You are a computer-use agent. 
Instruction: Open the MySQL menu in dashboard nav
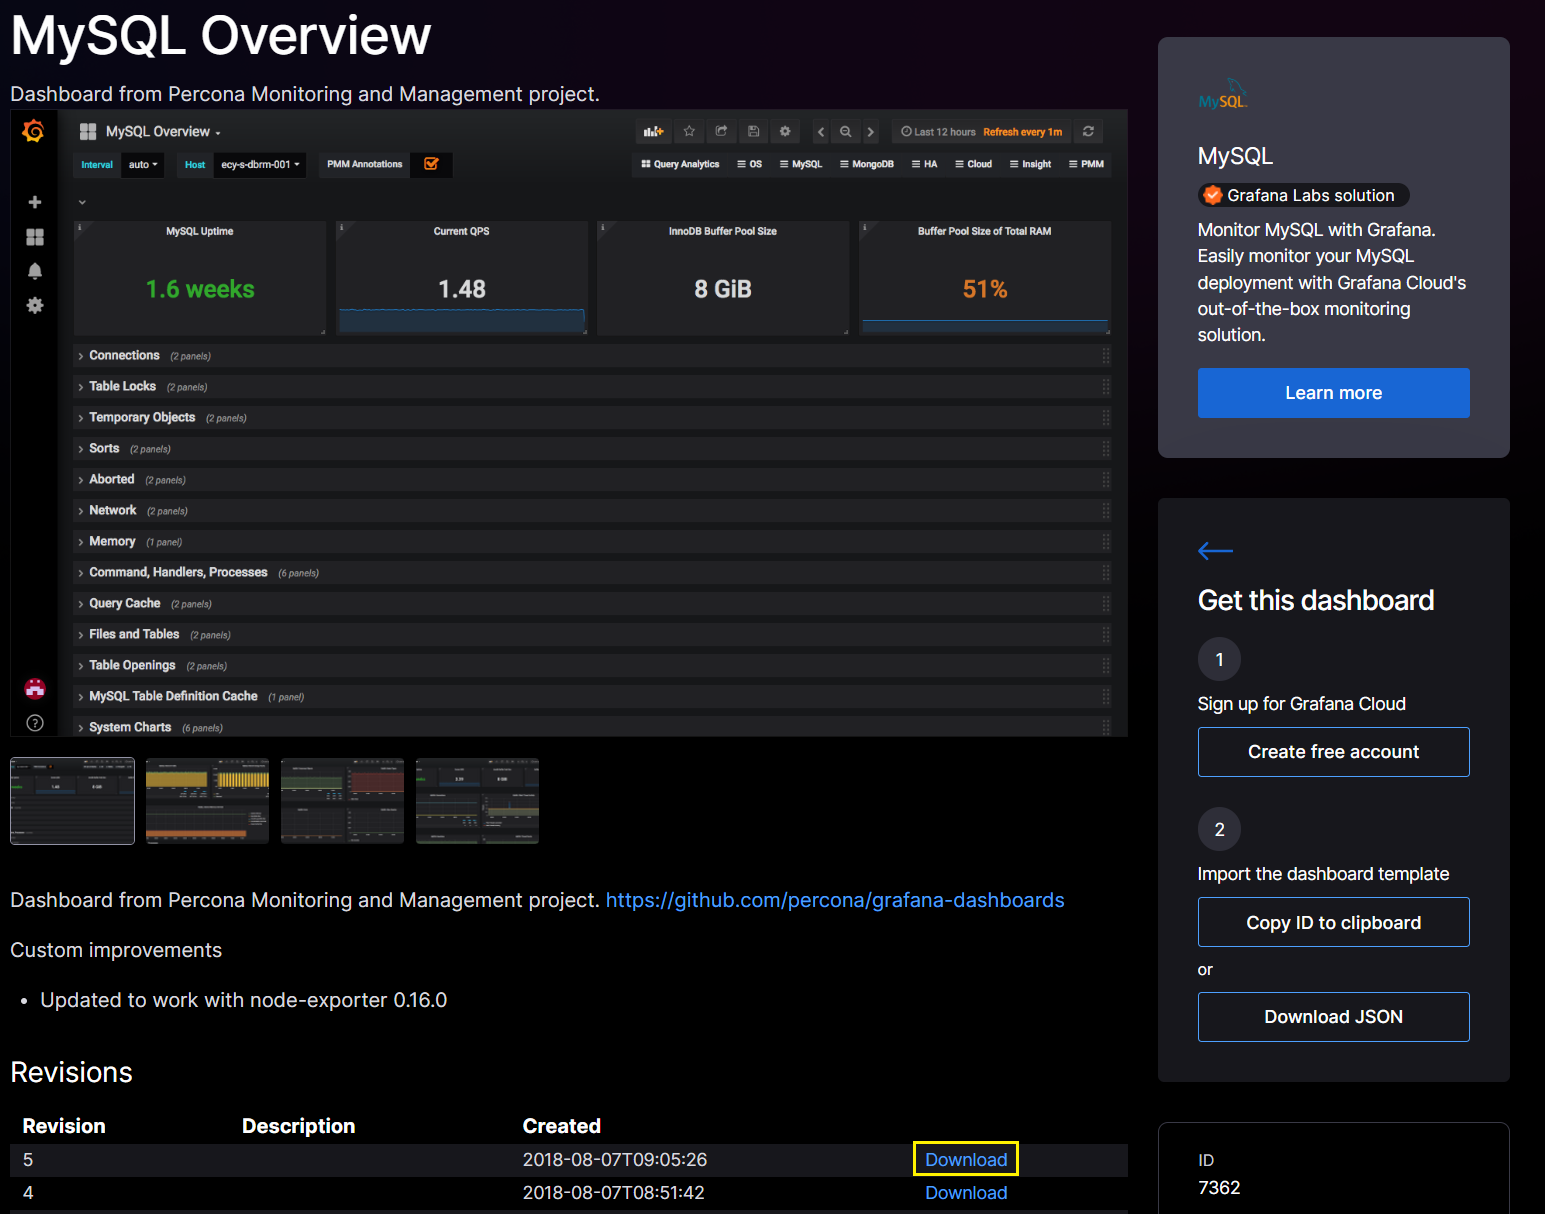(801, 164)
